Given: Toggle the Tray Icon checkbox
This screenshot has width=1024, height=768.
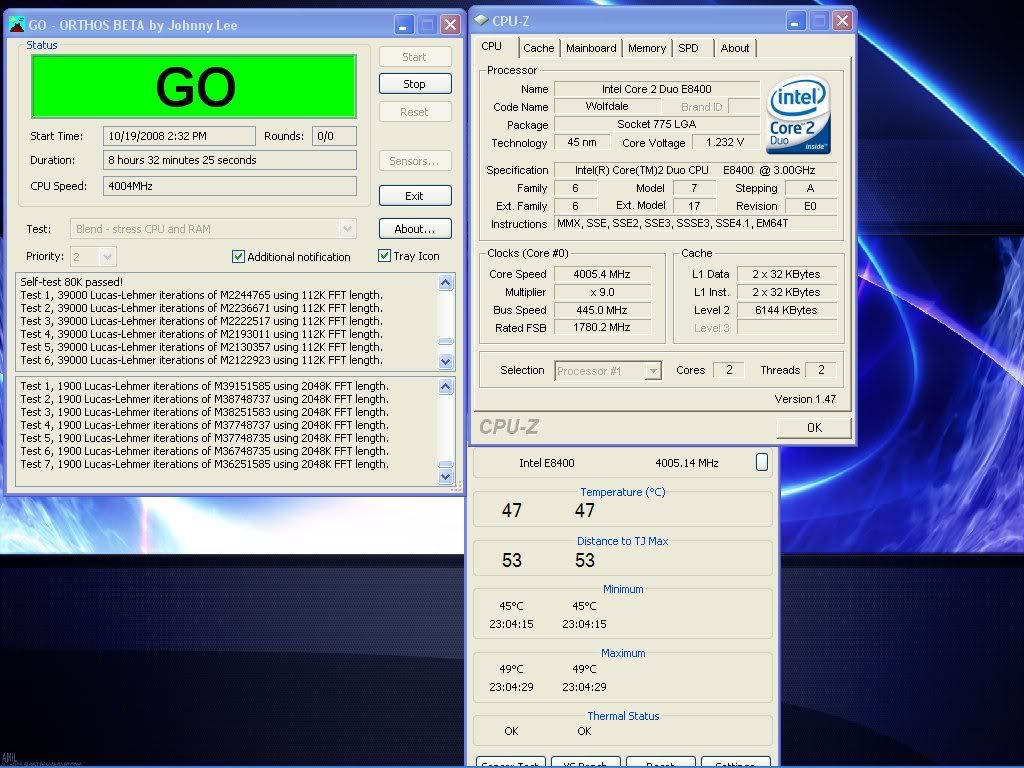Looking at the screenshot, I should [385, 256].
